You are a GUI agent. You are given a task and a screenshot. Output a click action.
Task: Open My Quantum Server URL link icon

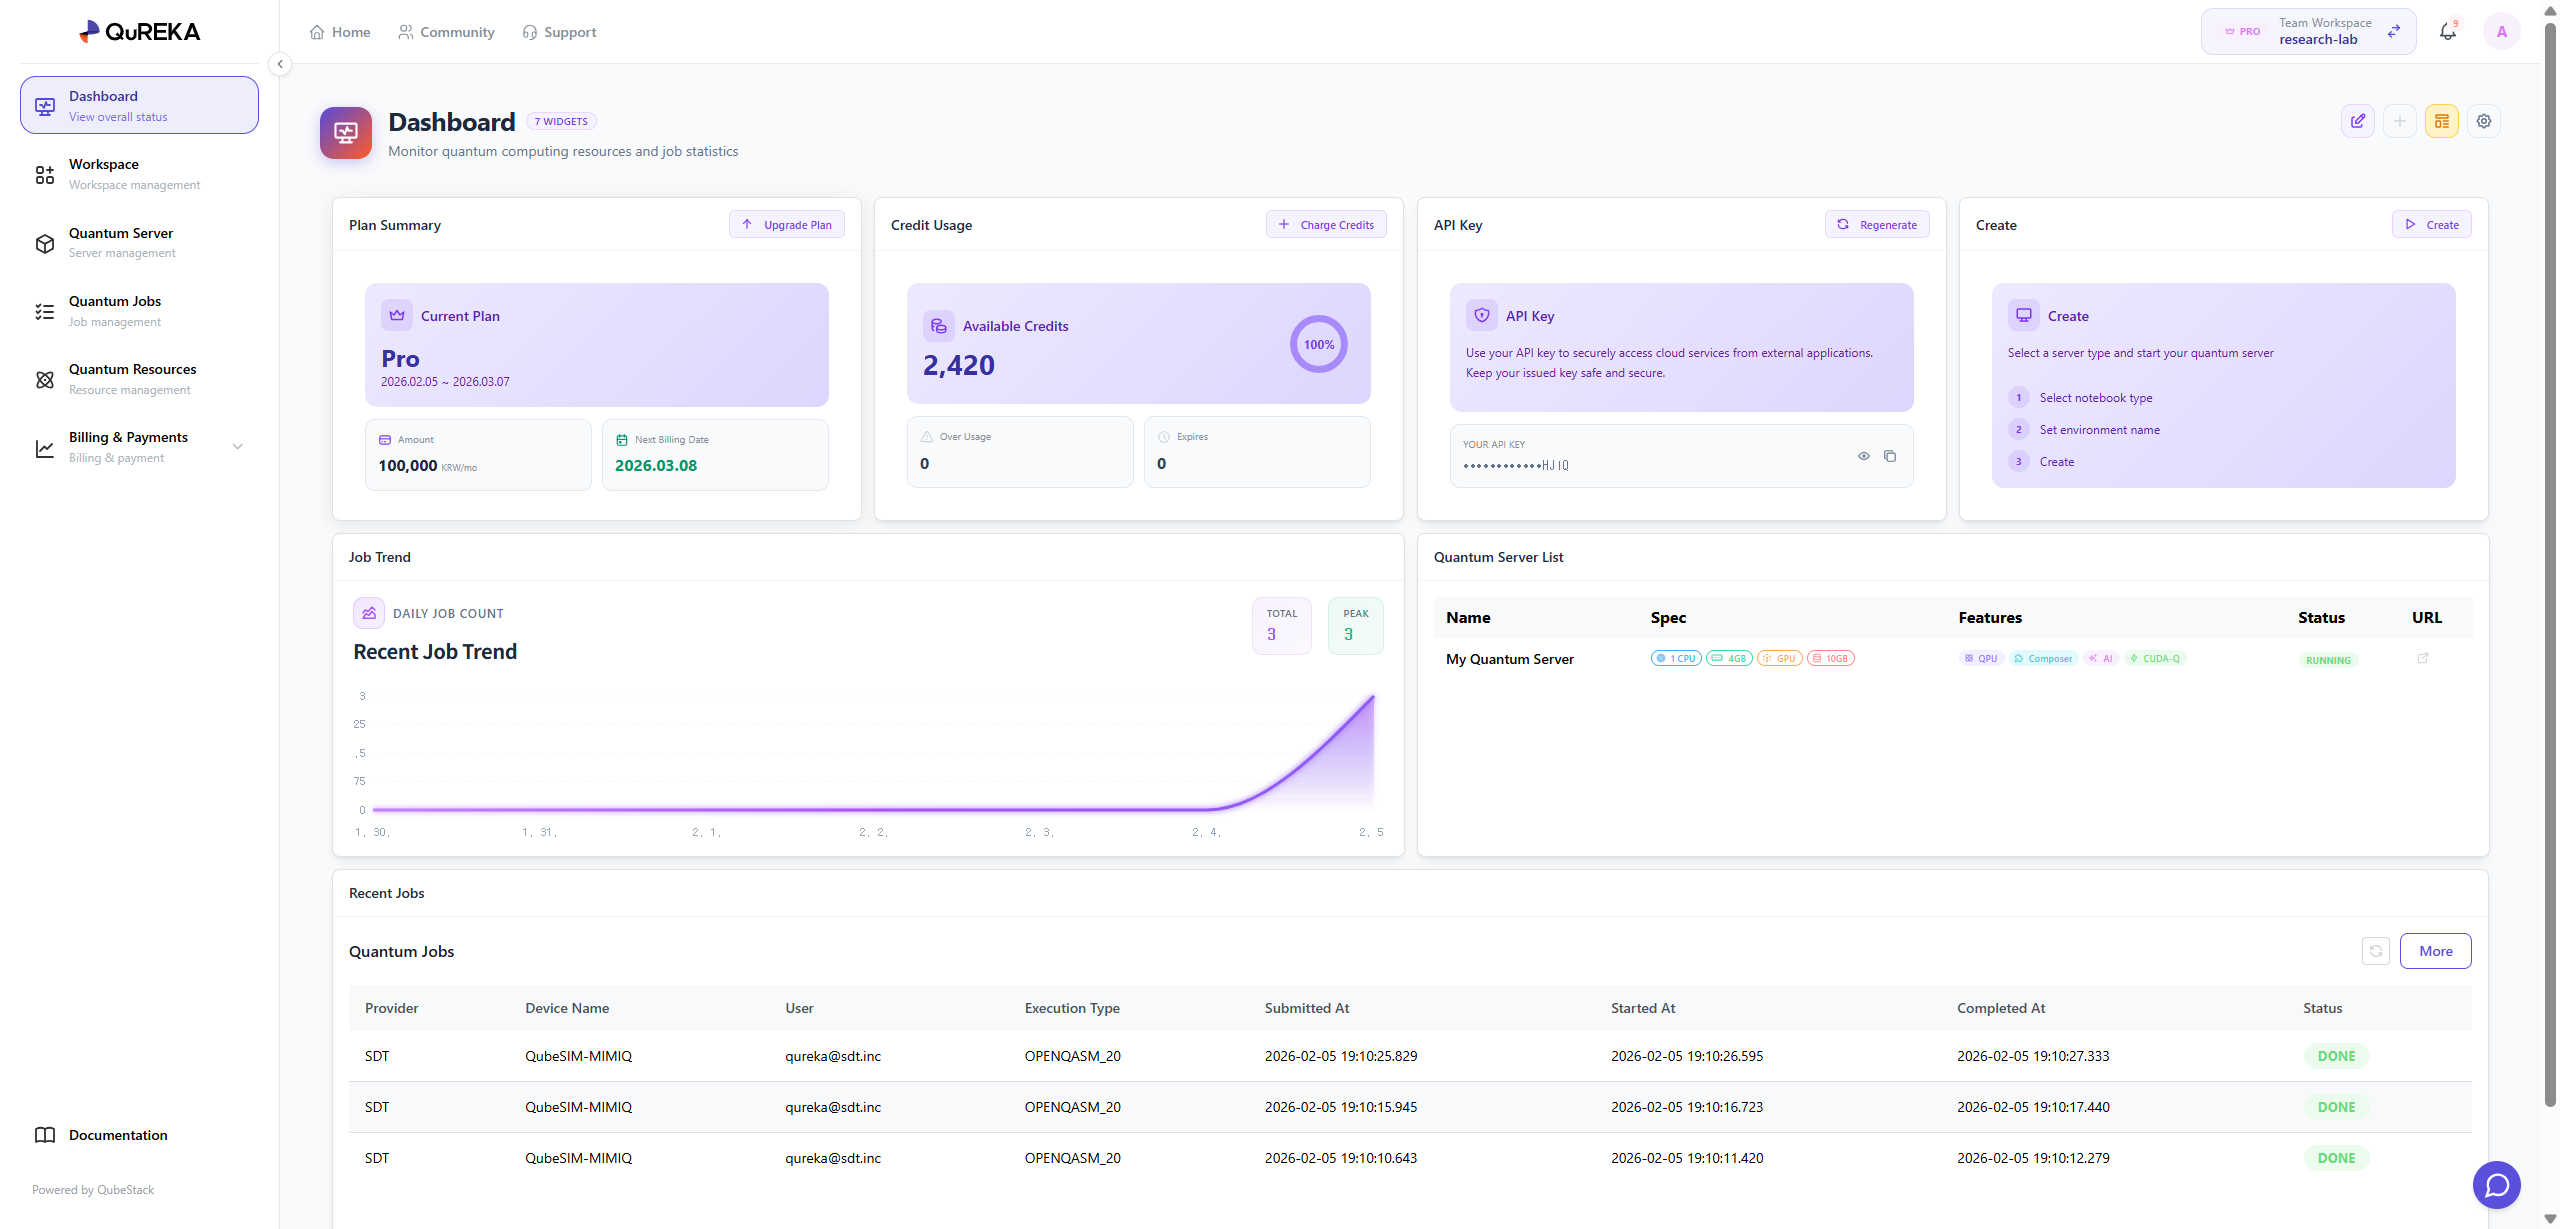tap(2423, 658)
